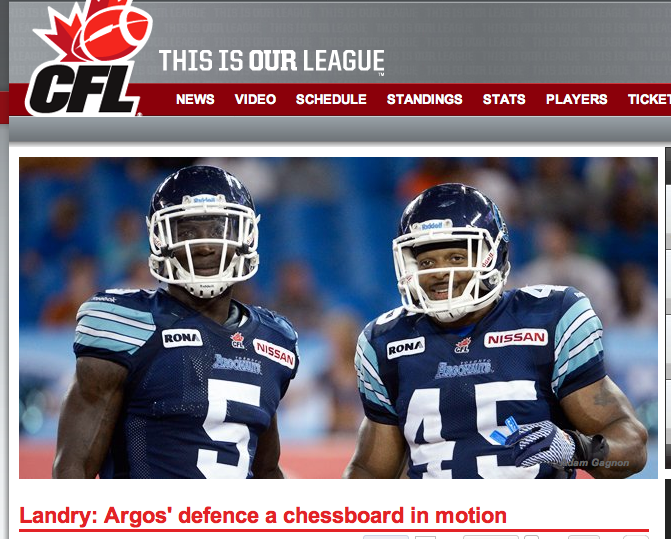The height and width of the screenshot is (539, 671).
Task: Click the left player's Riddell helmet
Action: click(203, 231)
